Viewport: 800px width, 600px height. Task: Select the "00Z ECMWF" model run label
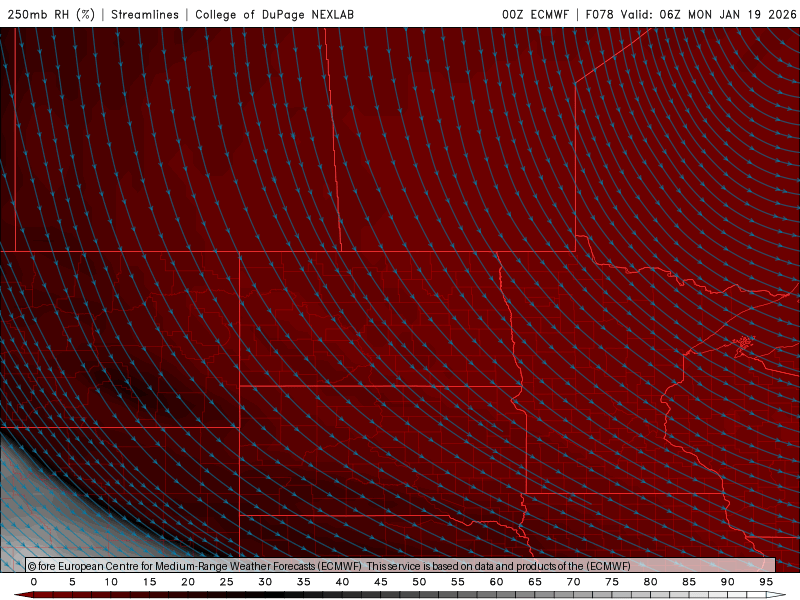coord(535,14)
